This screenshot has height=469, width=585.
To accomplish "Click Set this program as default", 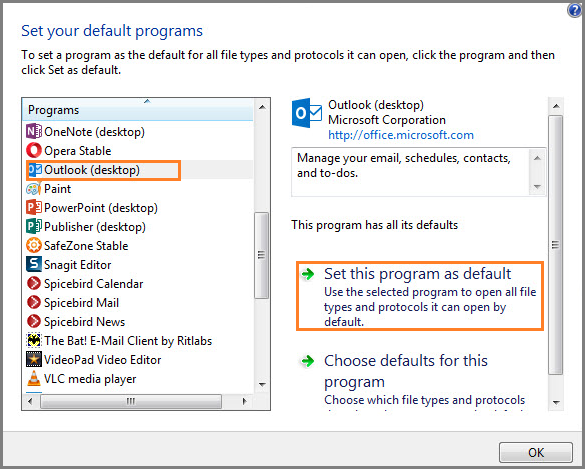I will point(419,296).
